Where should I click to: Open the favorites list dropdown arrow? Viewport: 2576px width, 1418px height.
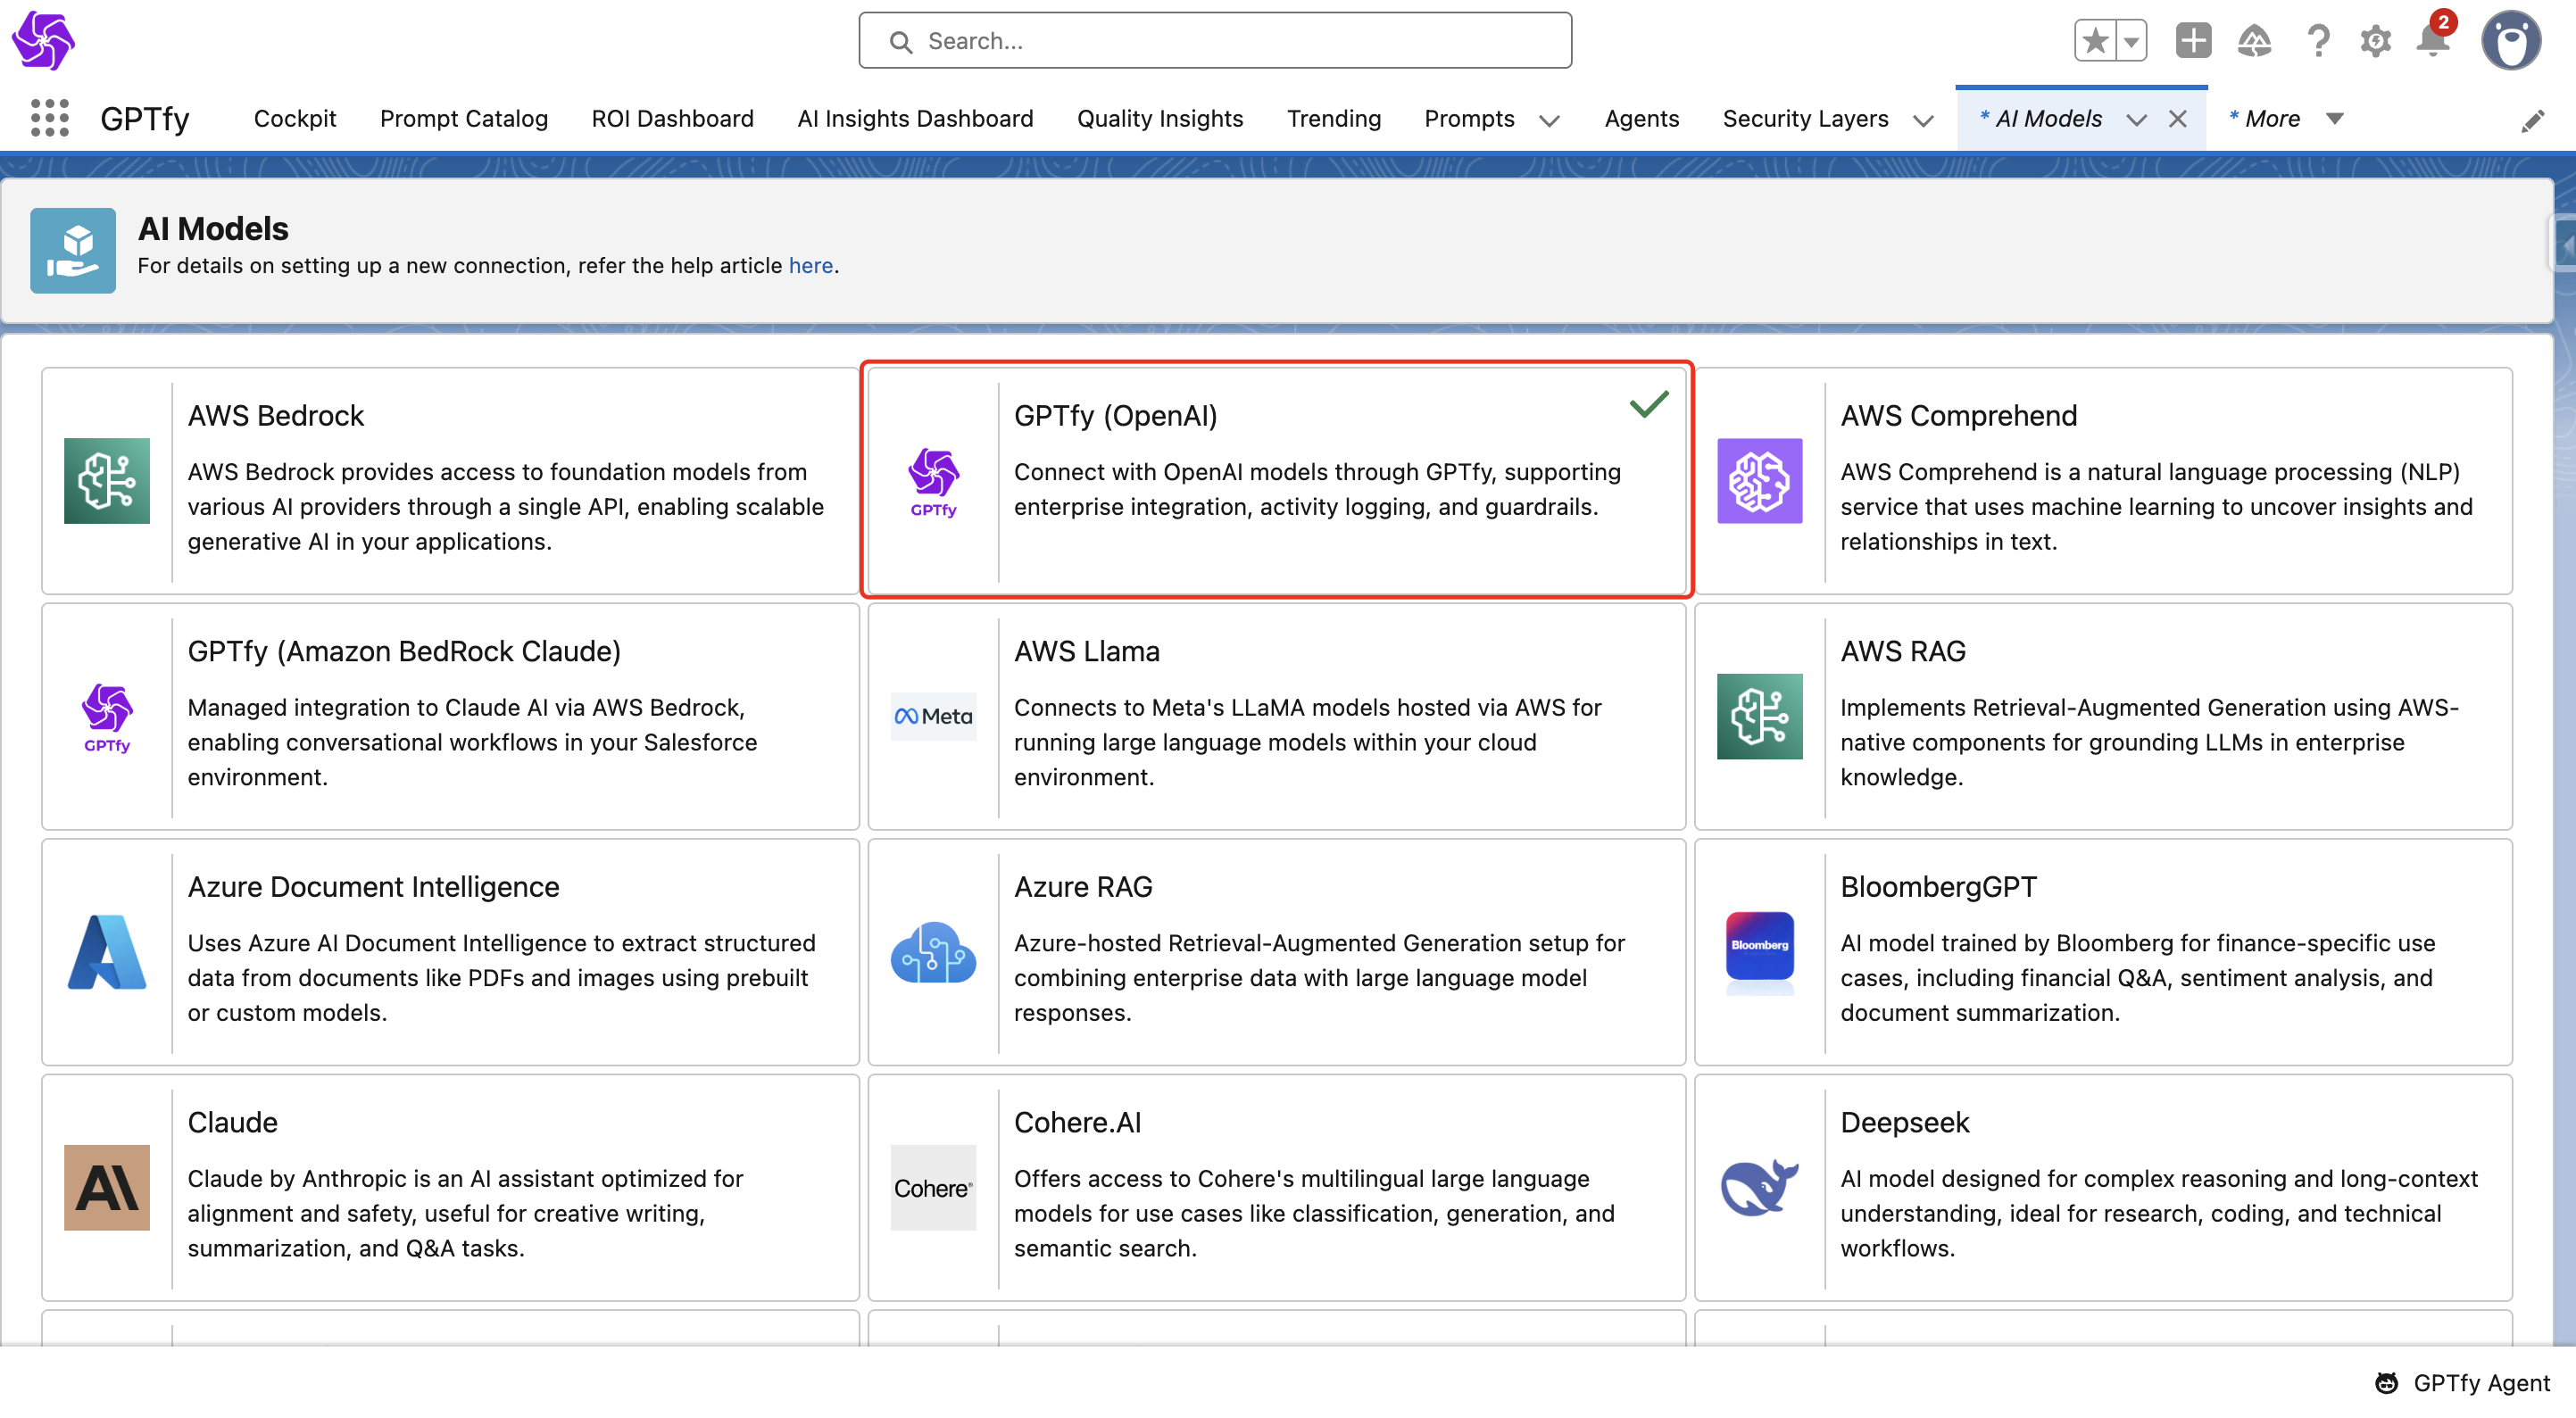coord(2131,41)
